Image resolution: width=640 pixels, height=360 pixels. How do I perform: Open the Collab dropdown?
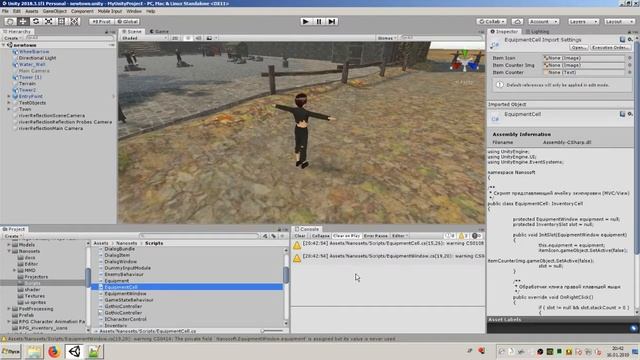(x=491, y=21)
